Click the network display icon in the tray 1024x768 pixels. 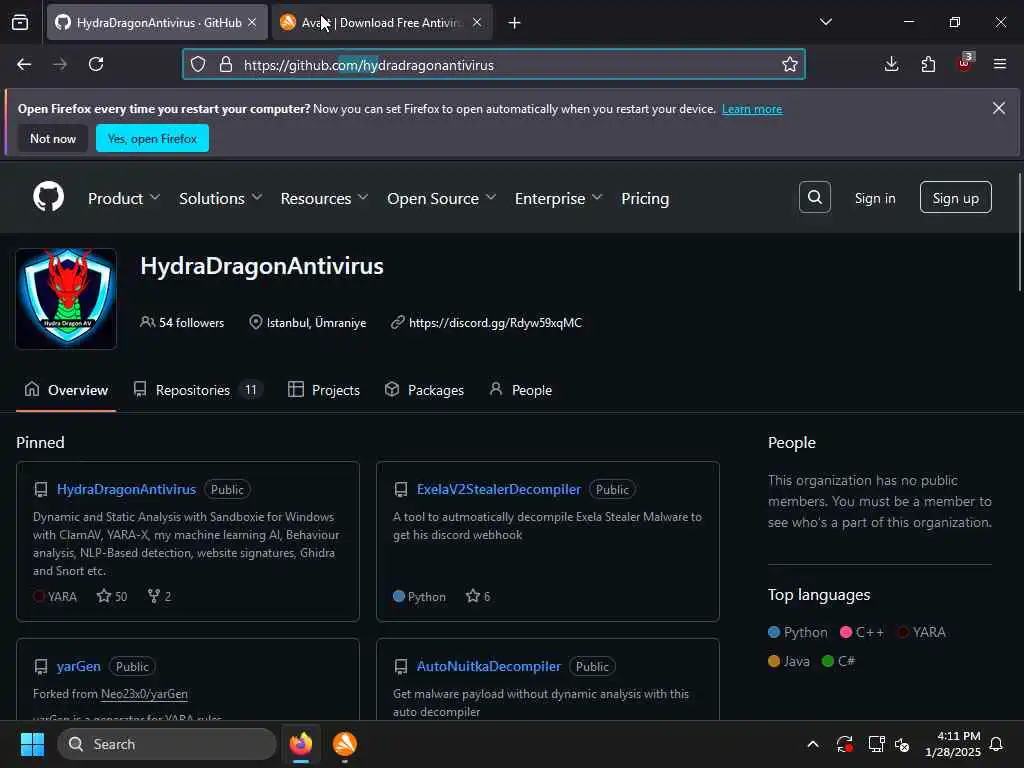pos(876,744)
